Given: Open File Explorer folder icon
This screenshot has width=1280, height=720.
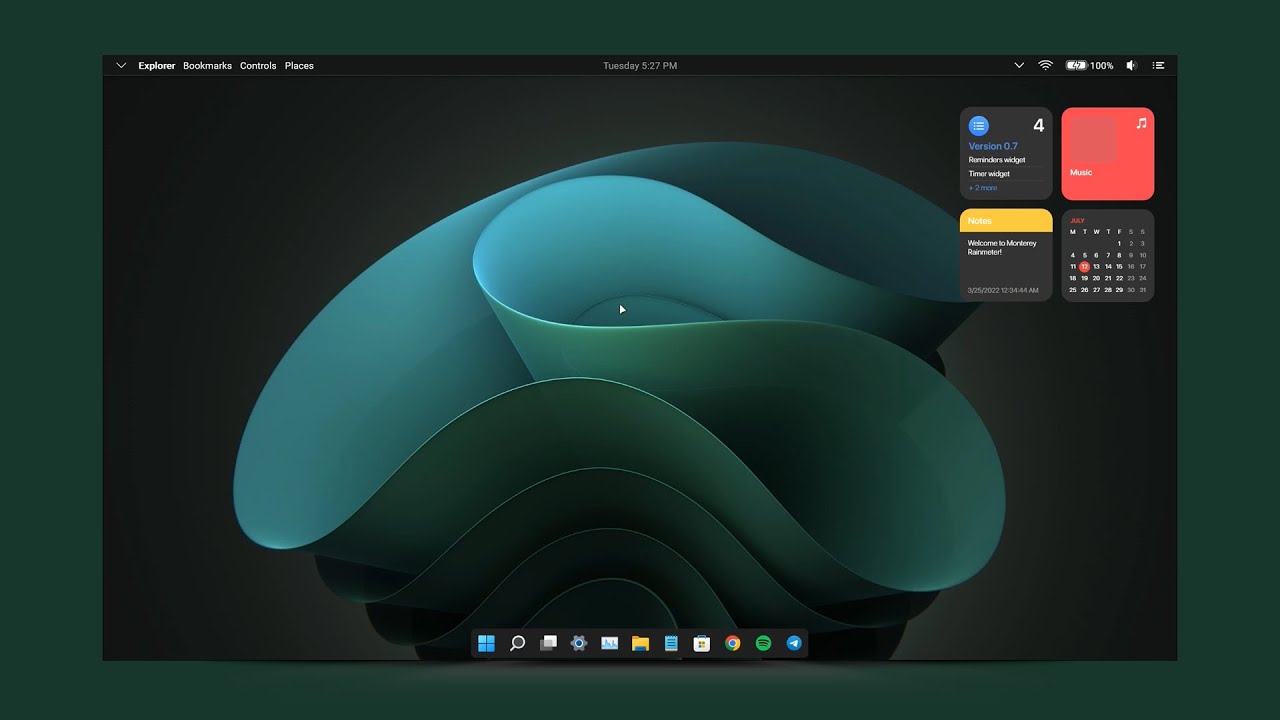Looking at the screenshot, I should (x=640, y=644).
